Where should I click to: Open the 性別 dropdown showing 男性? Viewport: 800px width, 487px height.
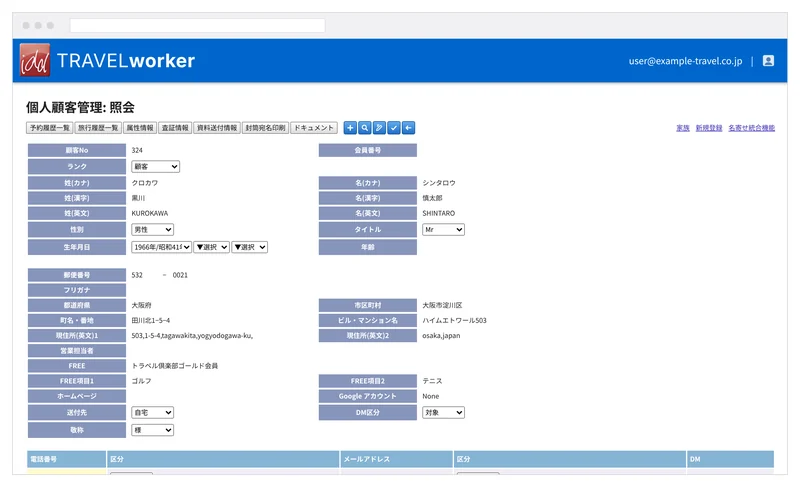coord(153,229)
